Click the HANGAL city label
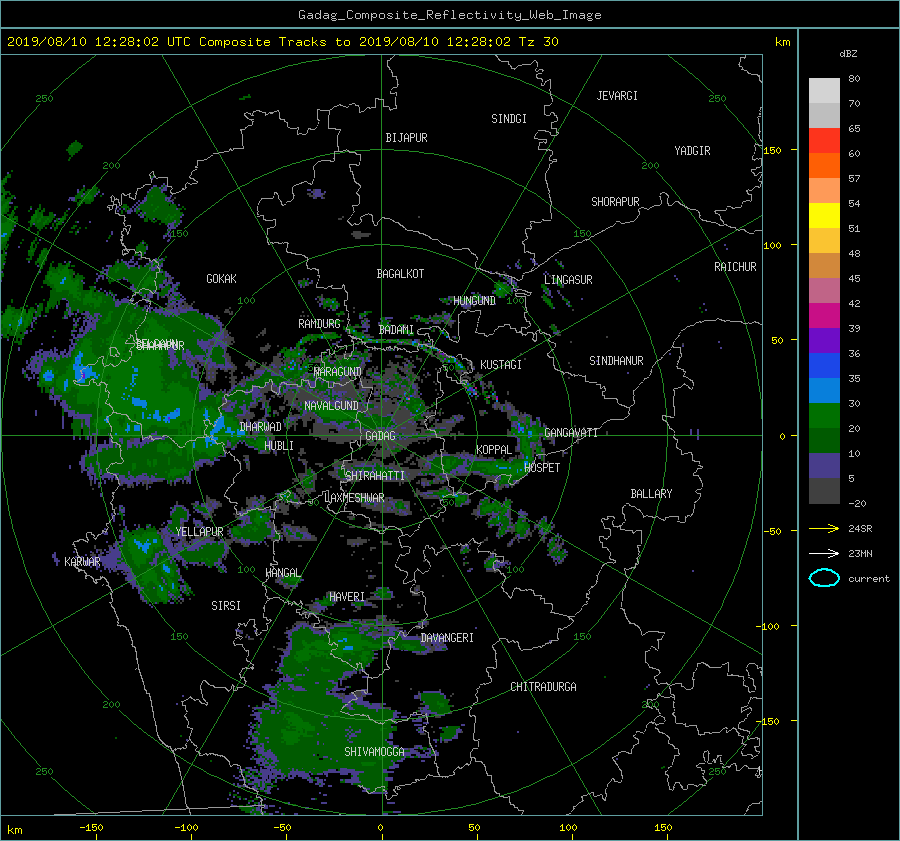The image size is (900, 841). click(283, 573)
